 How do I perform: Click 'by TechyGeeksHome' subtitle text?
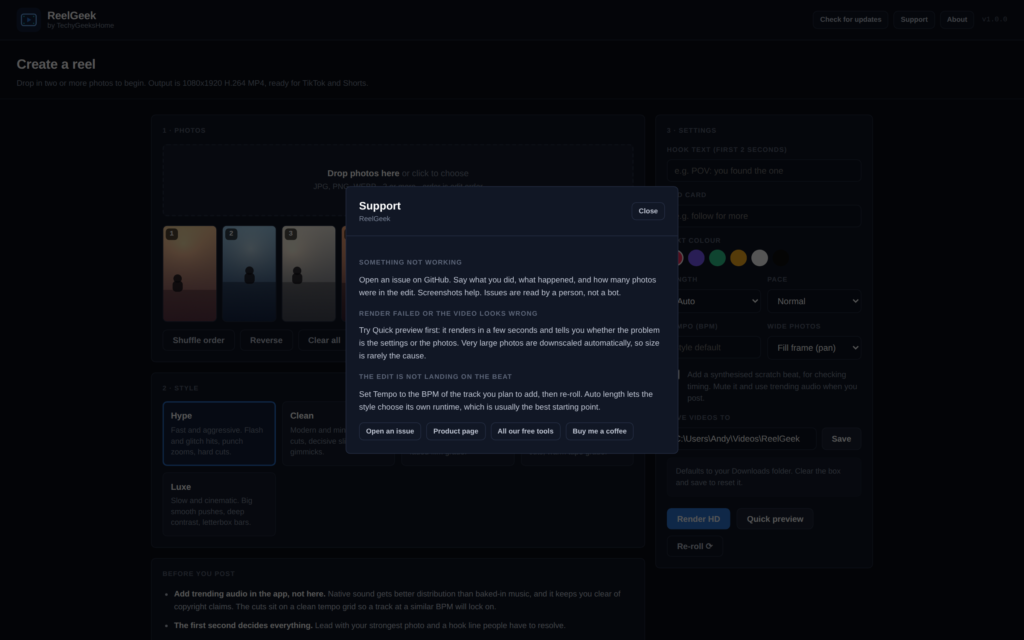pyautogui.click(x=80, y=25)
